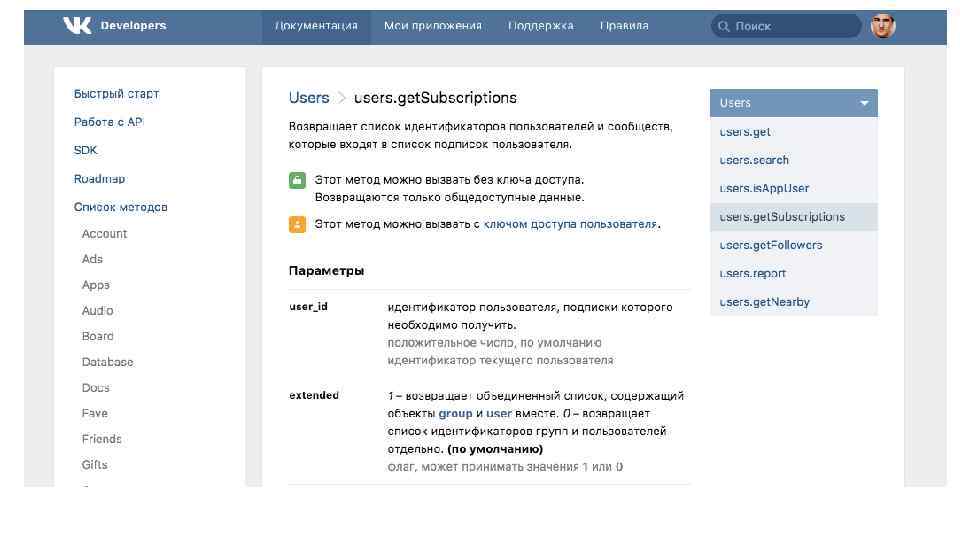
Task: Open the group object link
Action: 455,413
